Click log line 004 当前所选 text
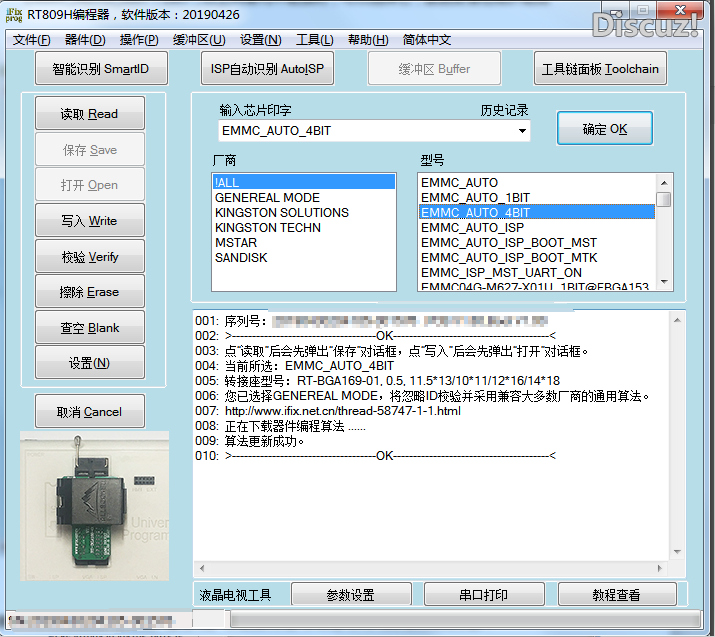Image resolution: width=715 pixels, height=637 pixels. tap(309, 366)
